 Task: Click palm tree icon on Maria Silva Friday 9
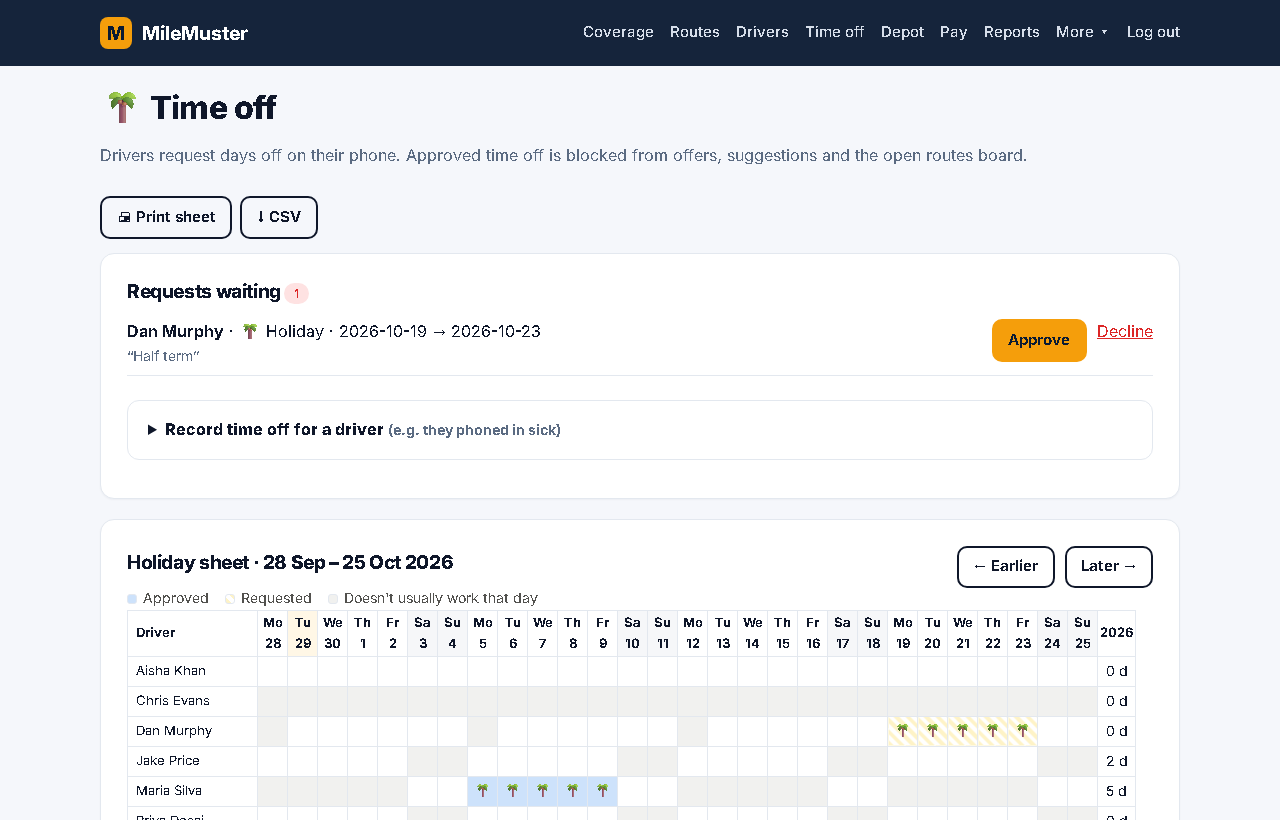click(x=603, y=791)
